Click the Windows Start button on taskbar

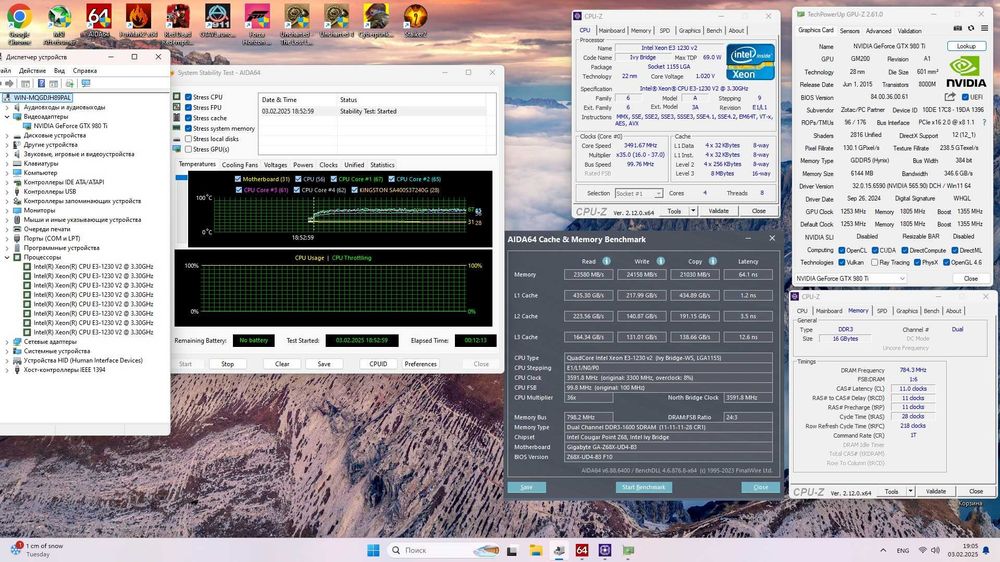[x=374, y=551]
